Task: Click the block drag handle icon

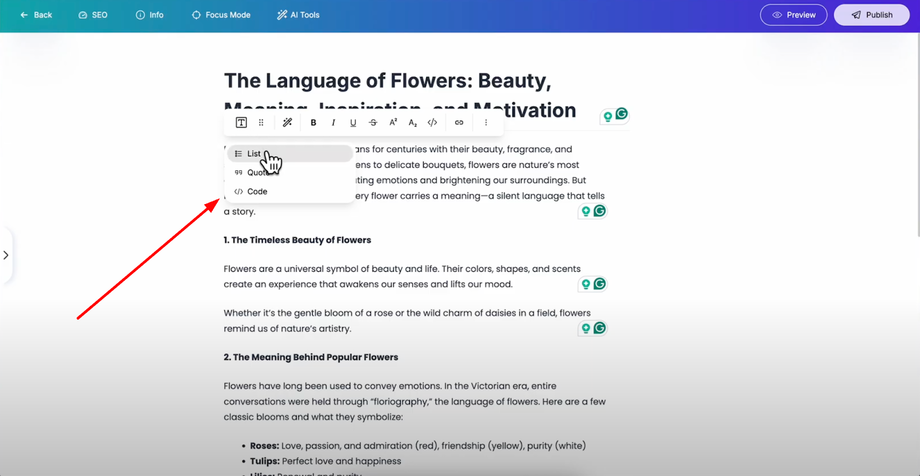Action: (x=262, y=123)
